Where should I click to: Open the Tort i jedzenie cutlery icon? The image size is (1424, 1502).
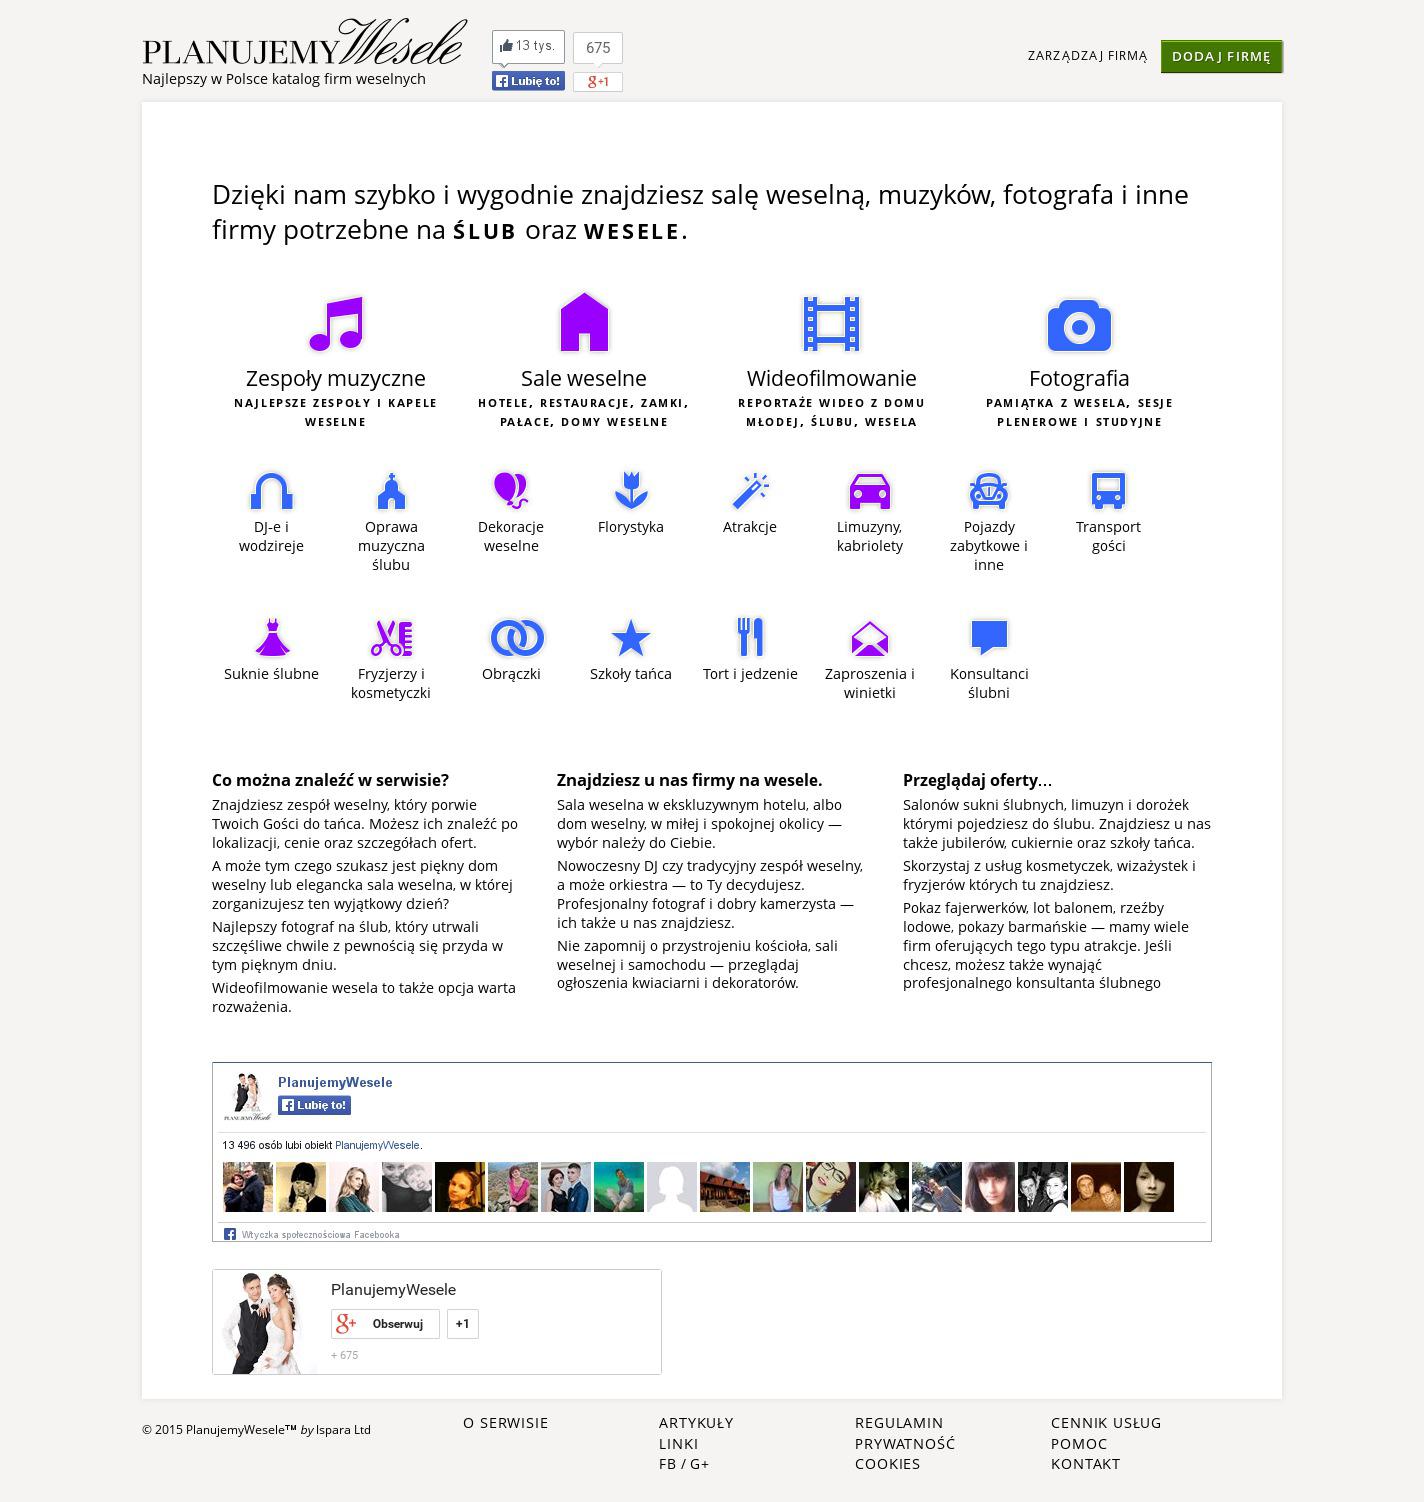point(750,637)
